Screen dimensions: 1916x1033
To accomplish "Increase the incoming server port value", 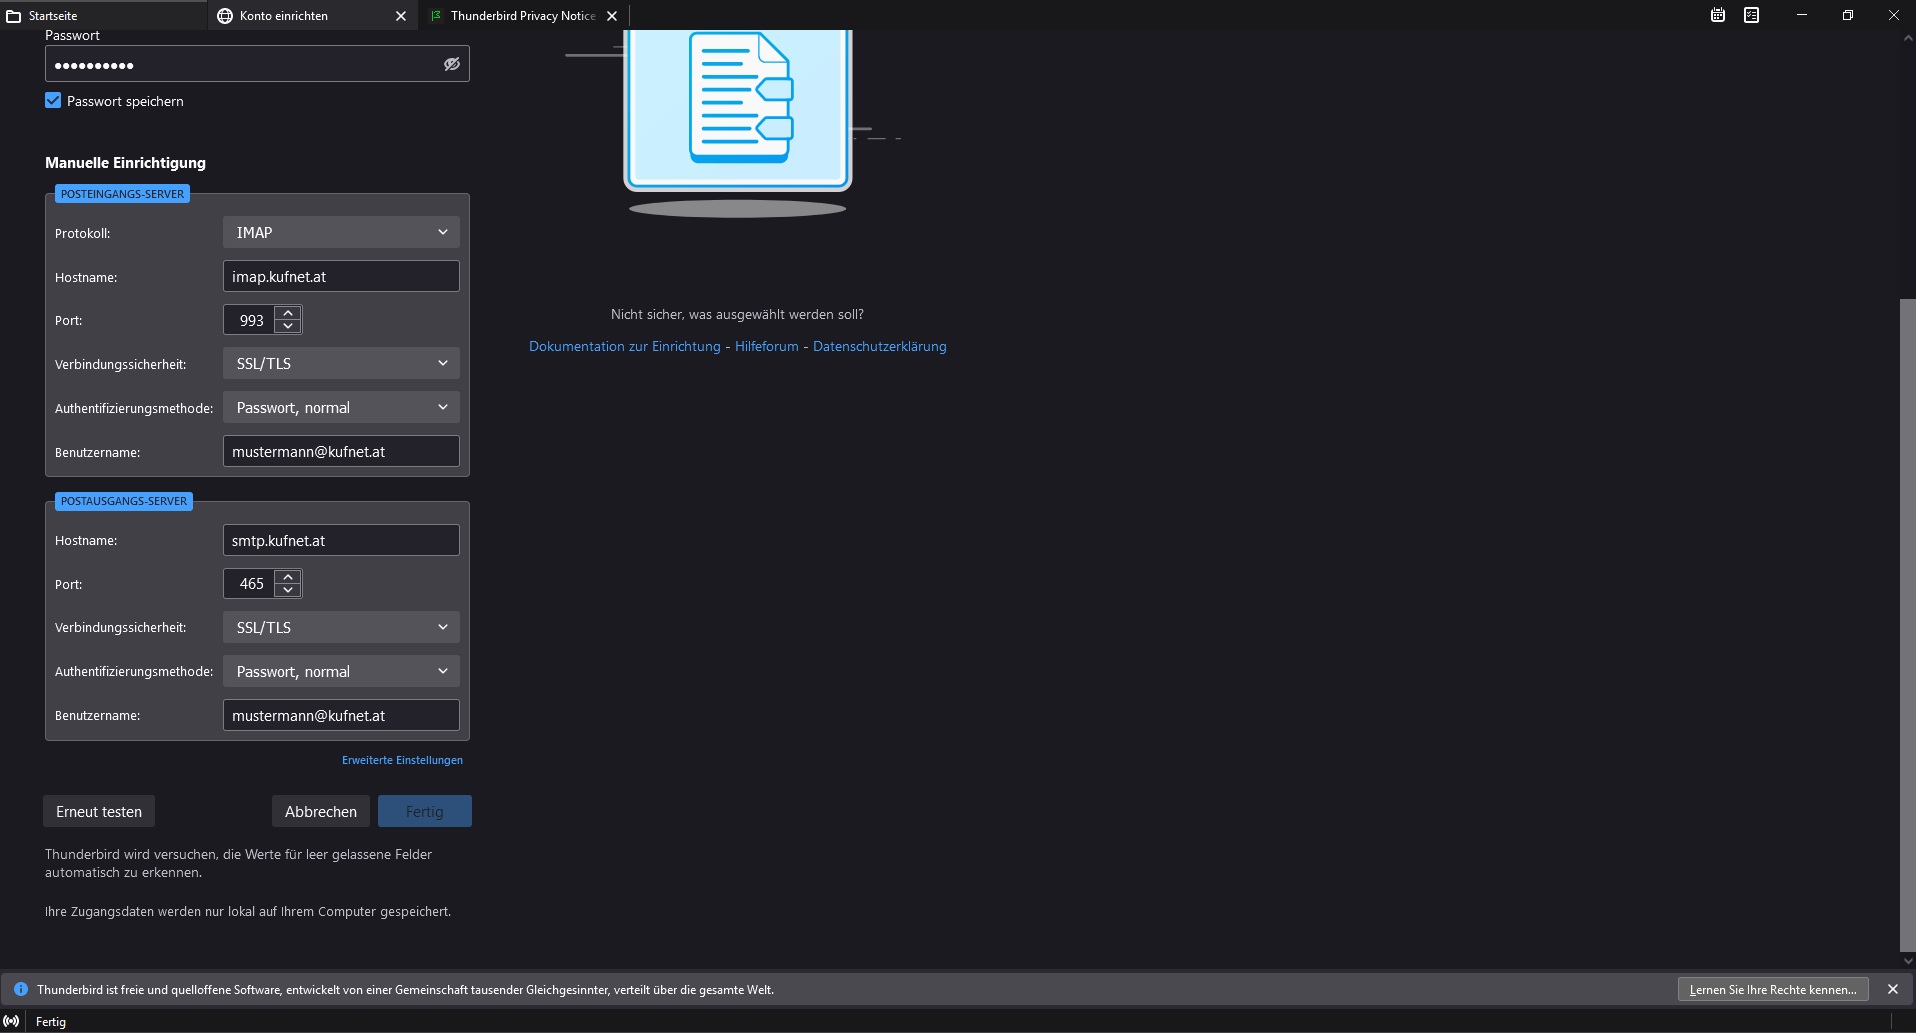I will tap(288, 313).
